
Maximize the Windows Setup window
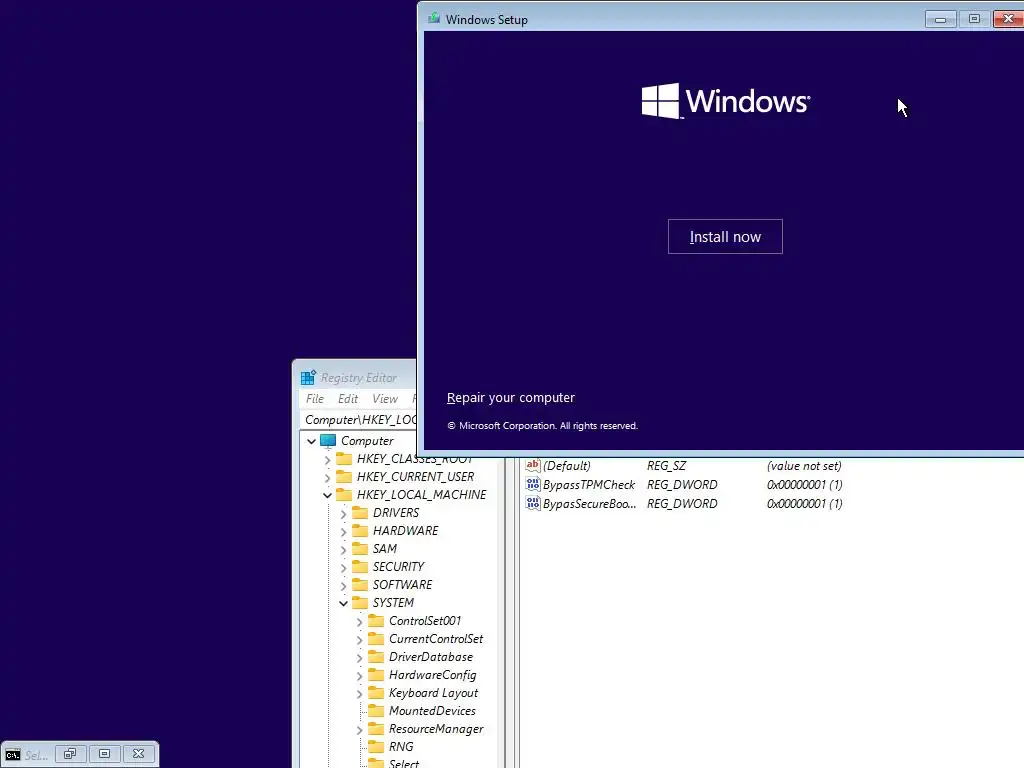974,19
